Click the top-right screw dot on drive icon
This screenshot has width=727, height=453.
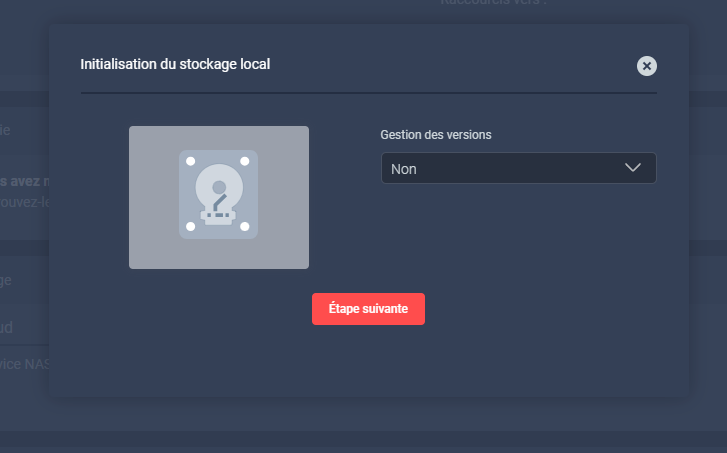[x=245, y=161]
